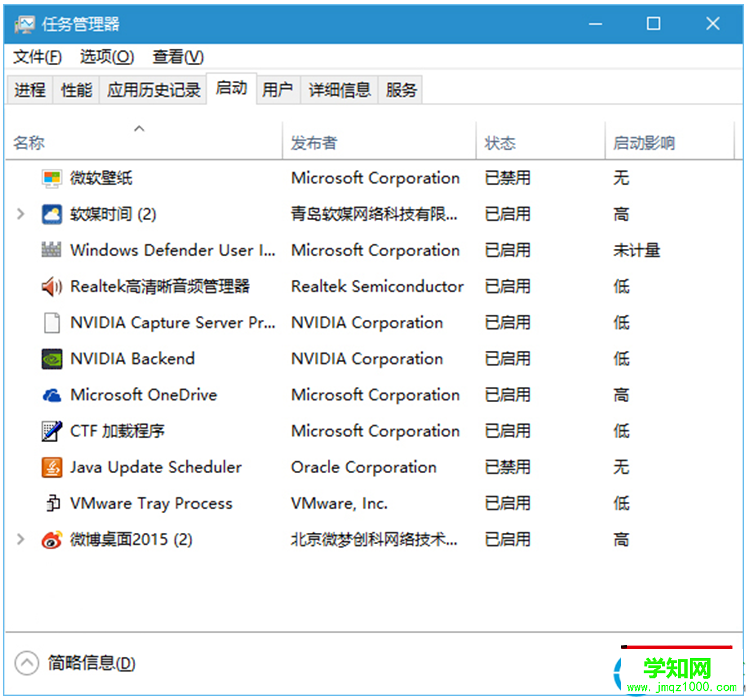Click the 已禁用 status of Java Update Scheduler

tap(508, 468)
